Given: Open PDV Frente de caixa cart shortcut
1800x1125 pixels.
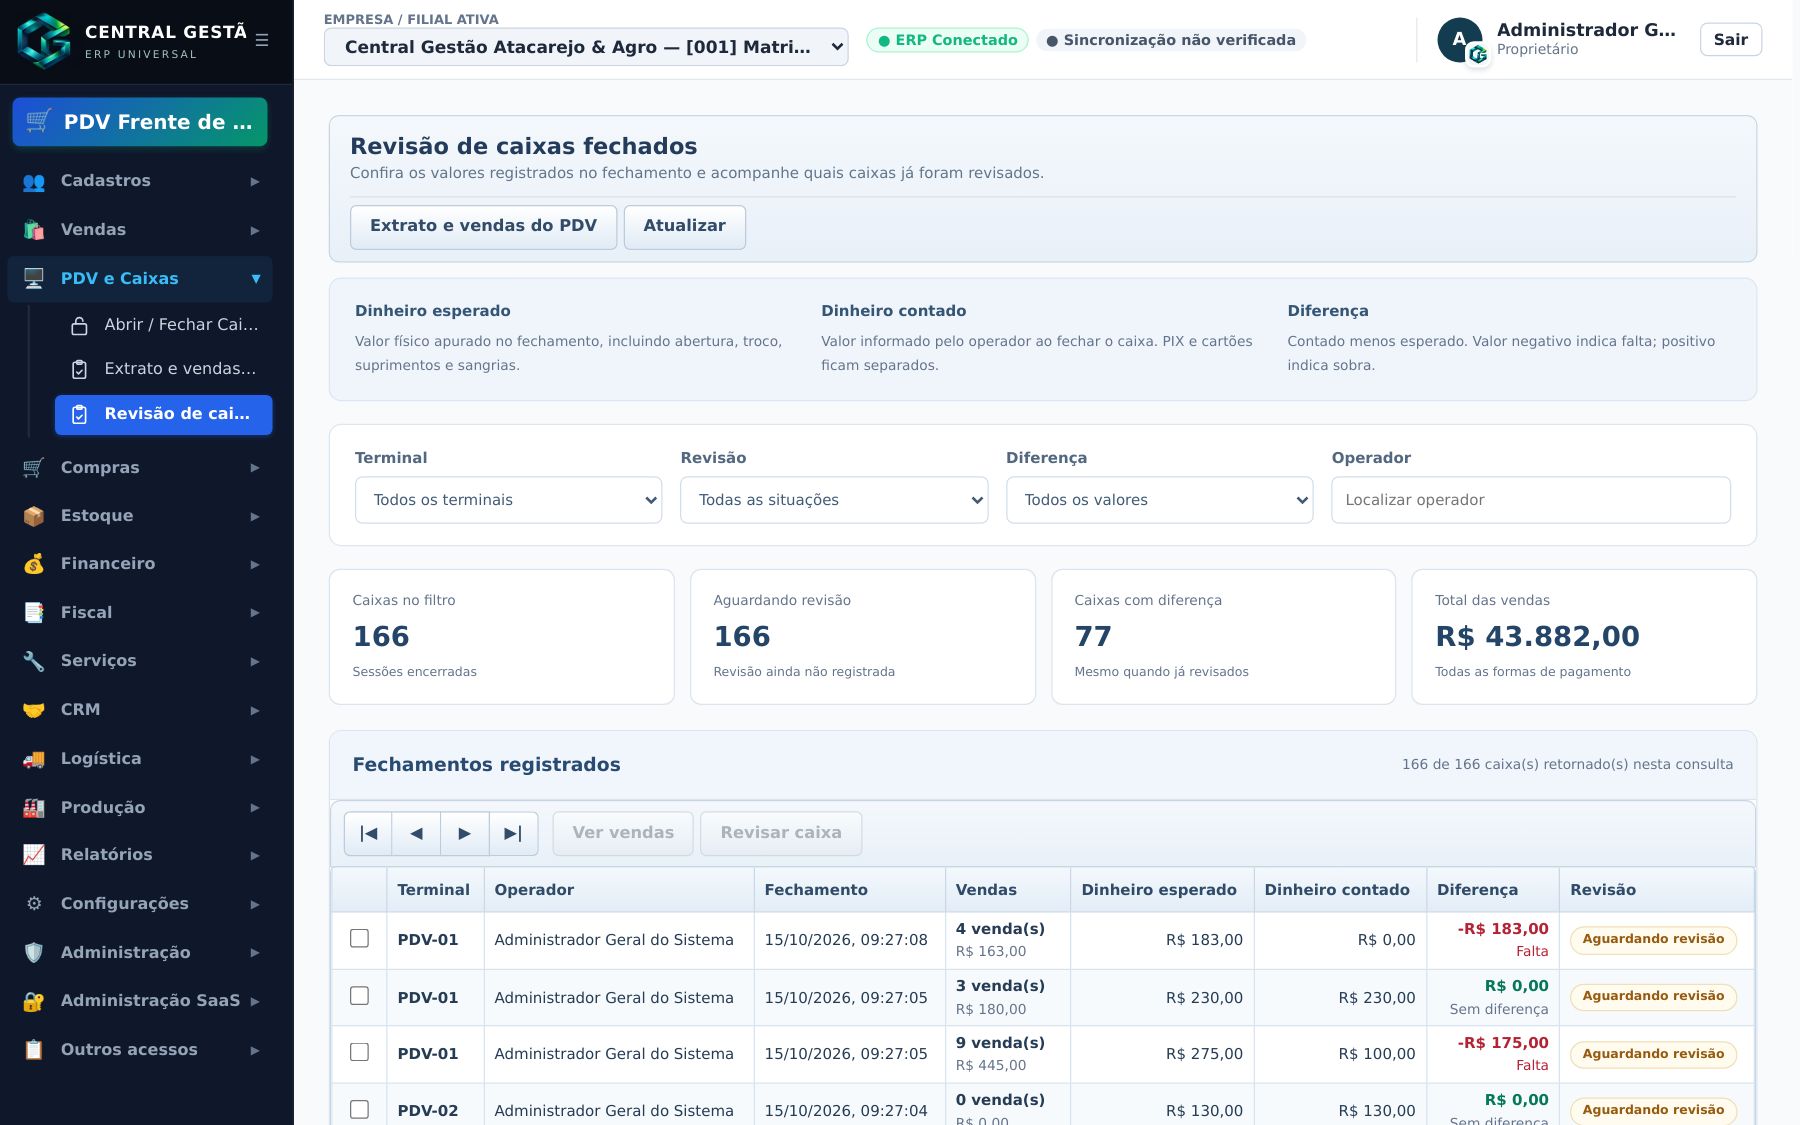Looking at the screenshot, I should [140, 122].
